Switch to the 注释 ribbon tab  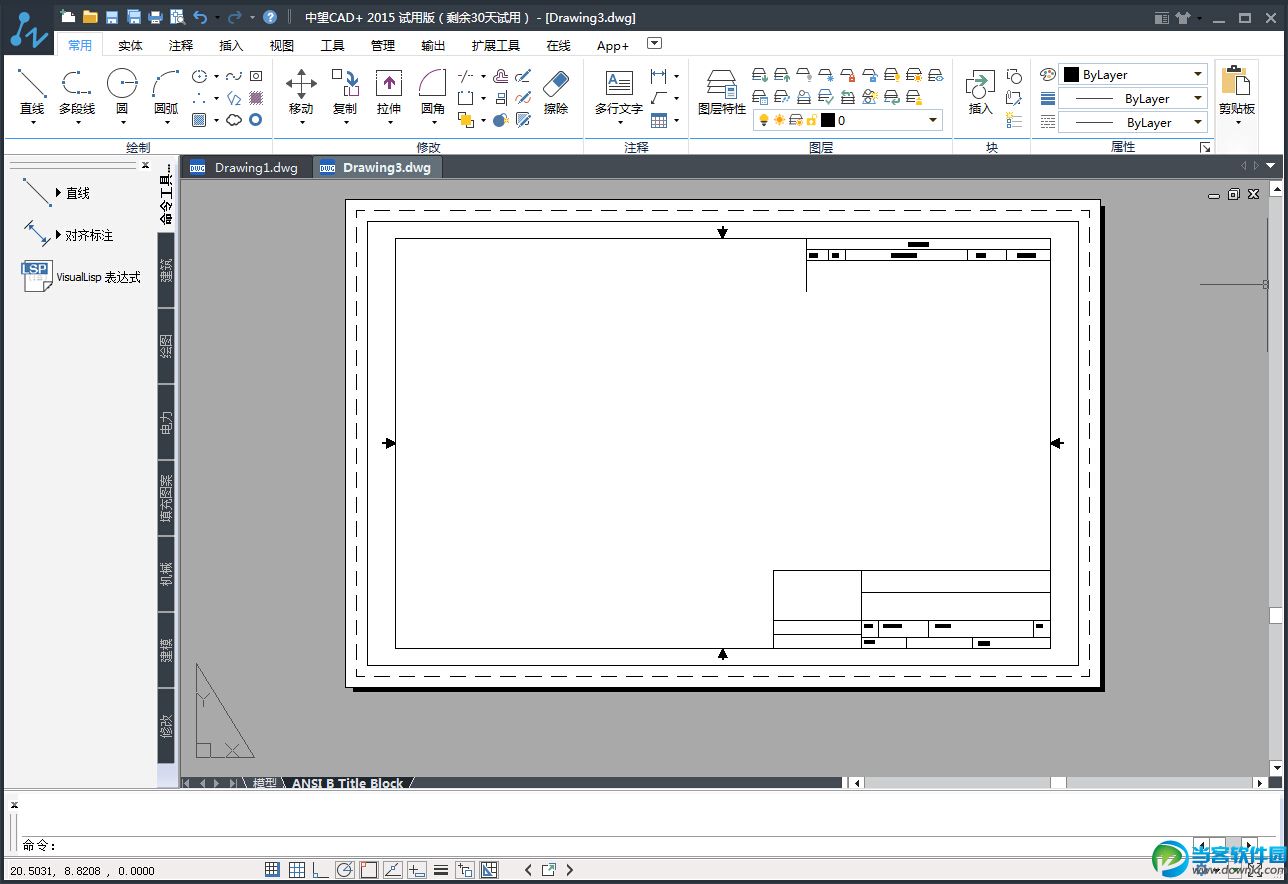(x=181, y=45)
